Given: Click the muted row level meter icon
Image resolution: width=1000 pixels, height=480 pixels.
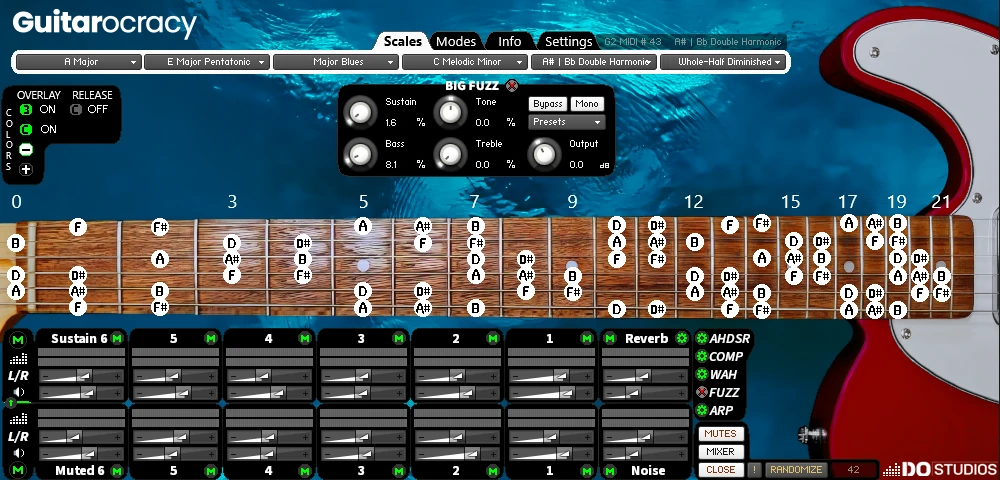Looking at the screenshot, I should click(19, 419).
